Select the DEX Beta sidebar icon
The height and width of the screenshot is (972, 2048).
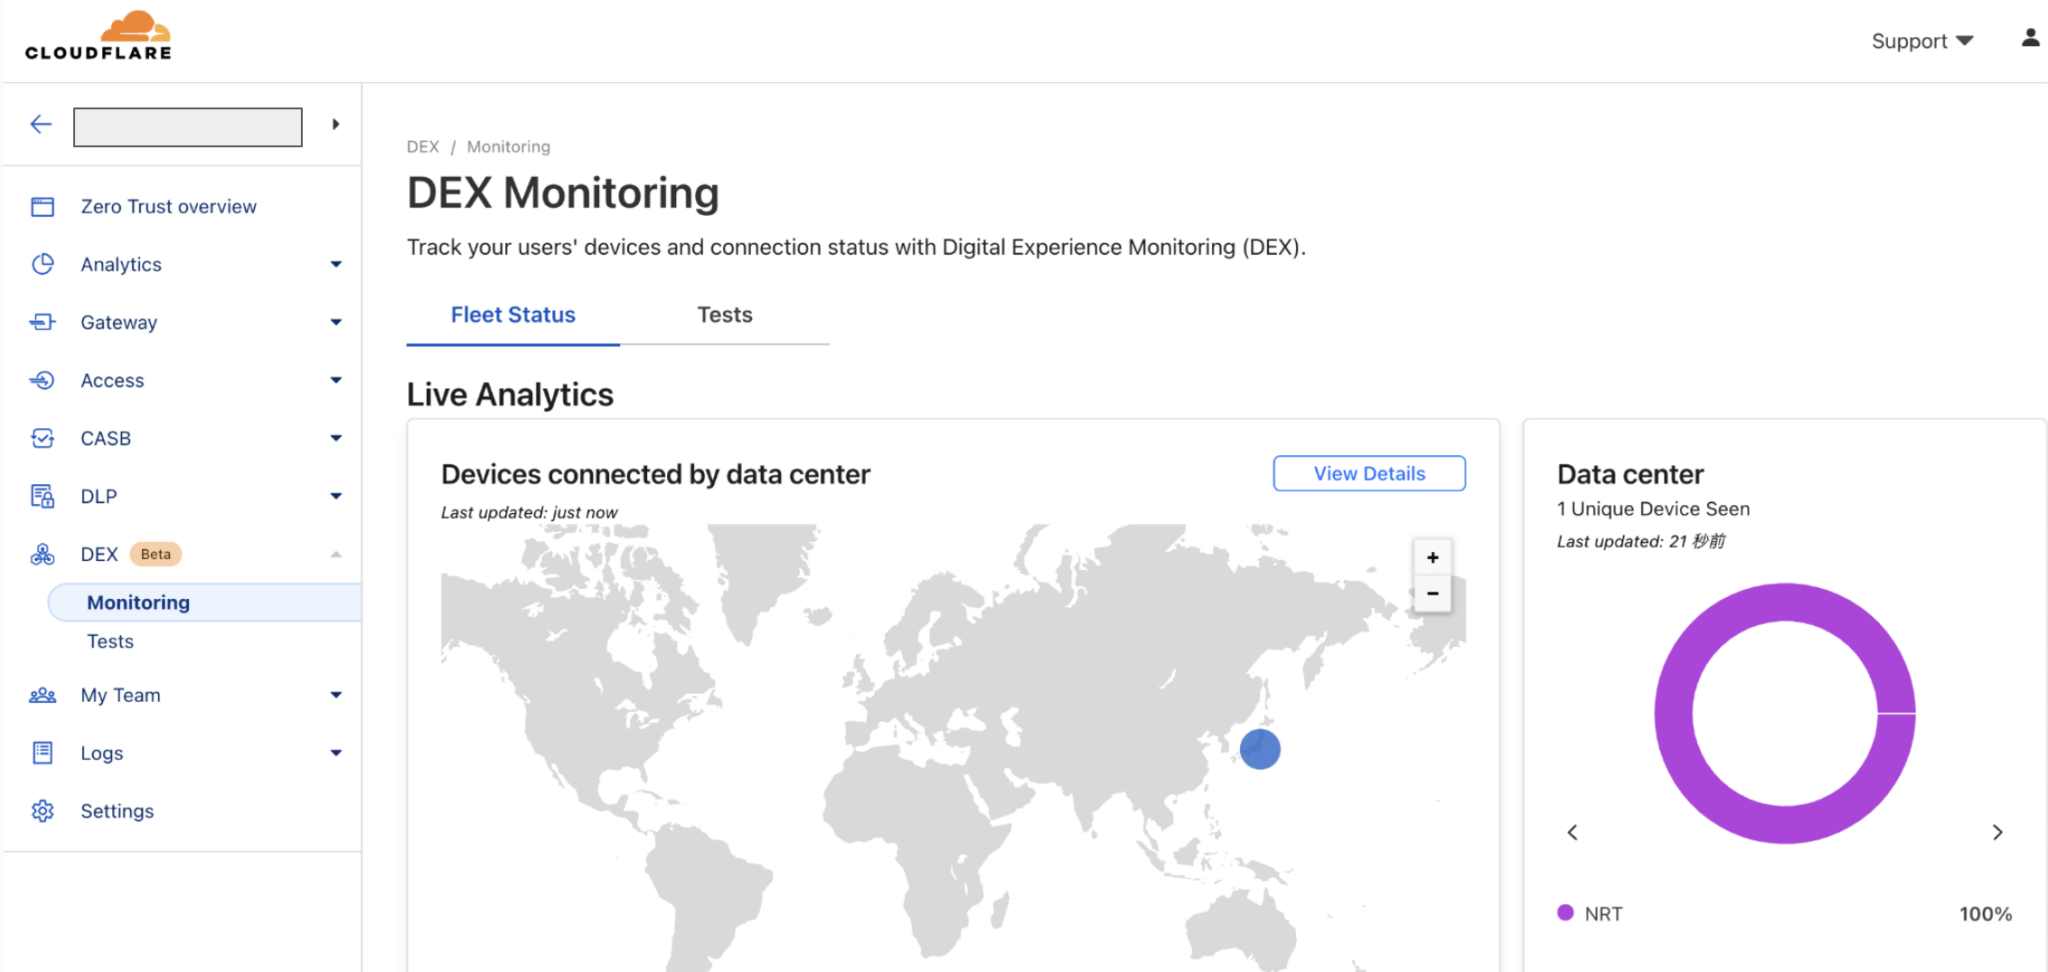(42, 553)
